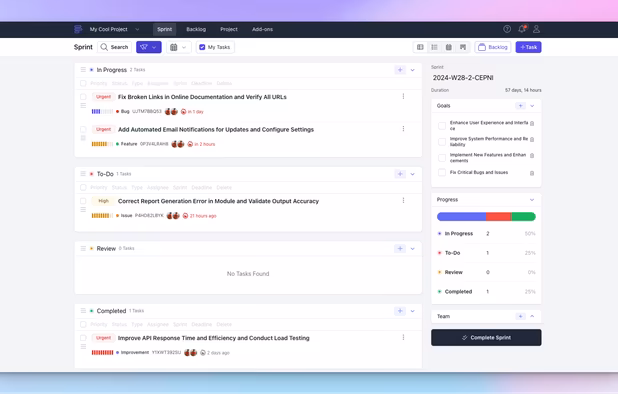Open the Add-ons tab in navbar
Viewport: 618px width, 394px height.
(x=262, y=29)
